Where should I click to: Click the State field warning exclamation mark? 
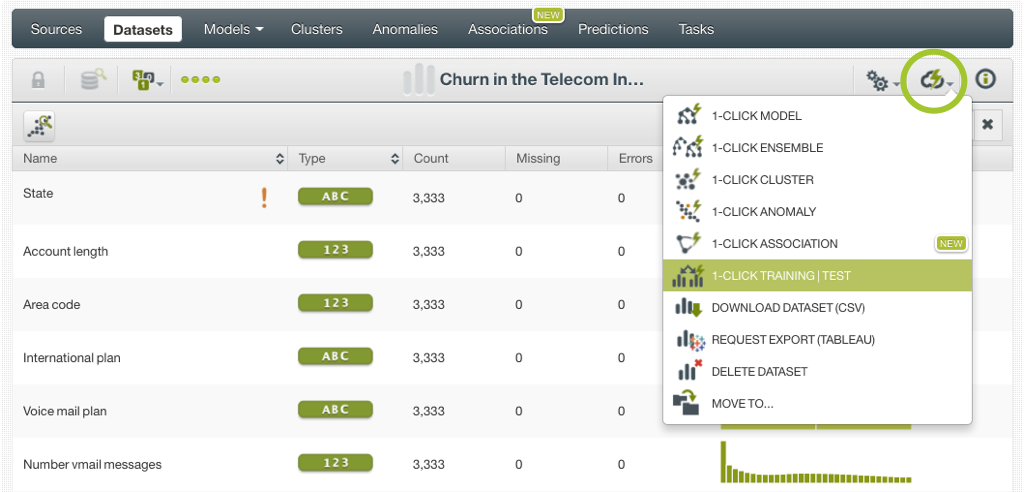(264, 197)
